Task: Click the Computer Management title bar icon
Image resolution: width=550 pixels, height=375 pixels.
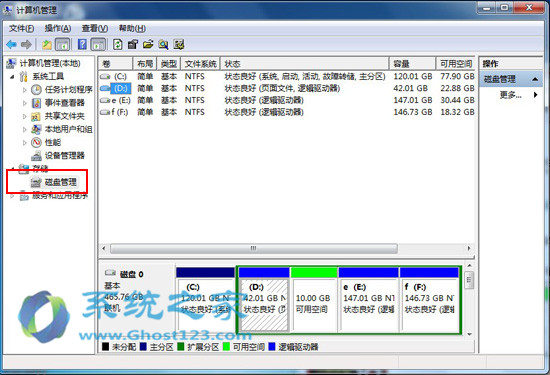Action: click(x=8, y=11)
